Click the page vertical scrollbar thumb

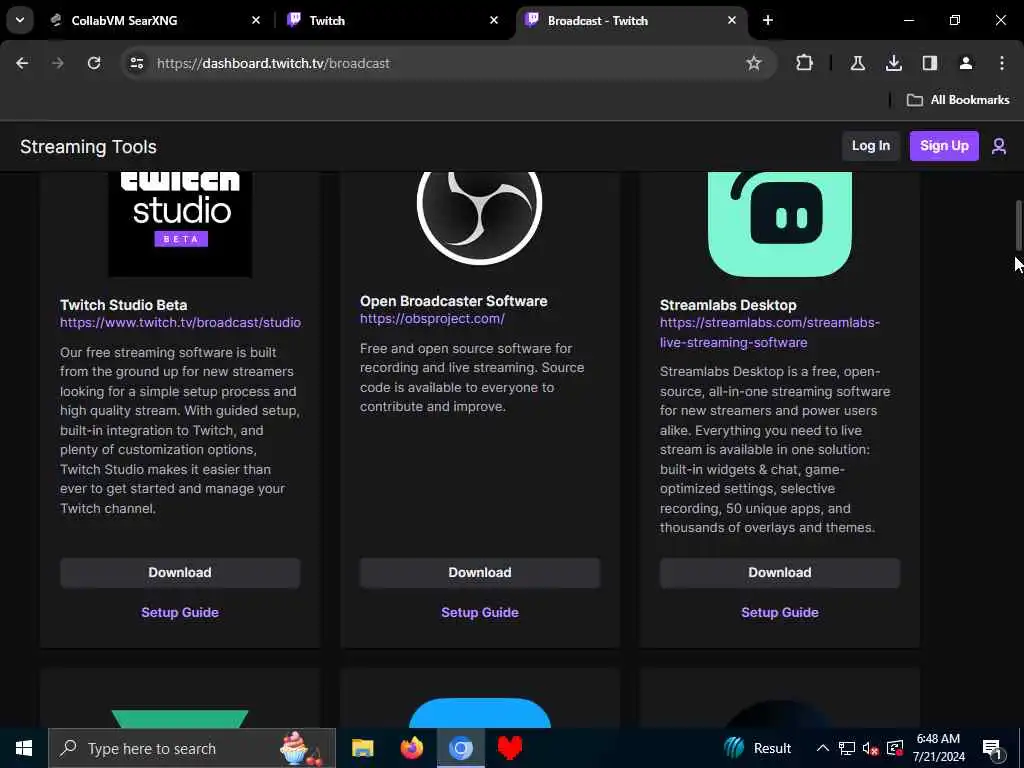[x=1017, y=225]
